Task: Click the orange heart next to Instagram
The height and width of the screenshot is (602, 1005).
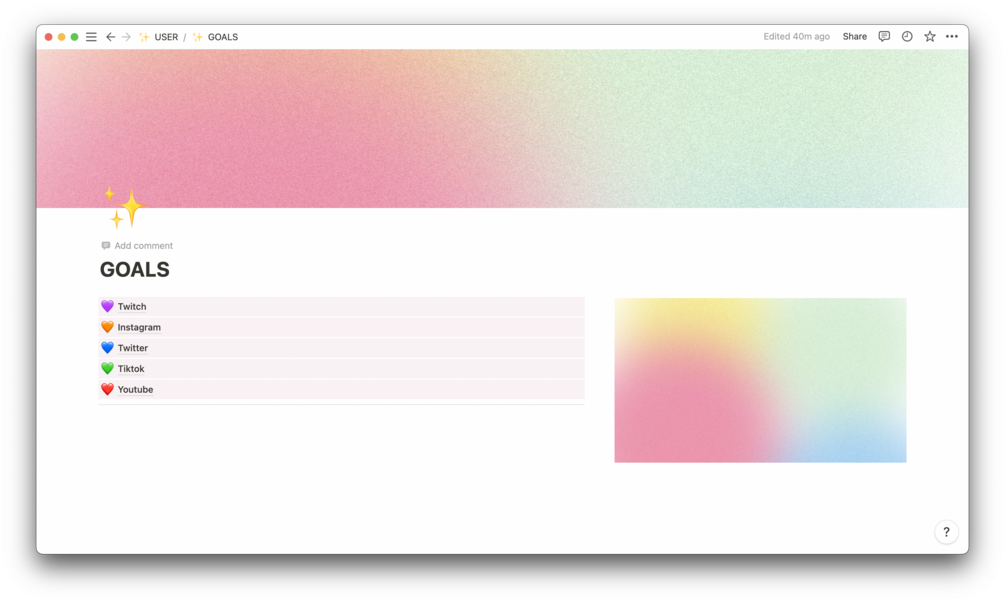Action: (x=107, y=327)
